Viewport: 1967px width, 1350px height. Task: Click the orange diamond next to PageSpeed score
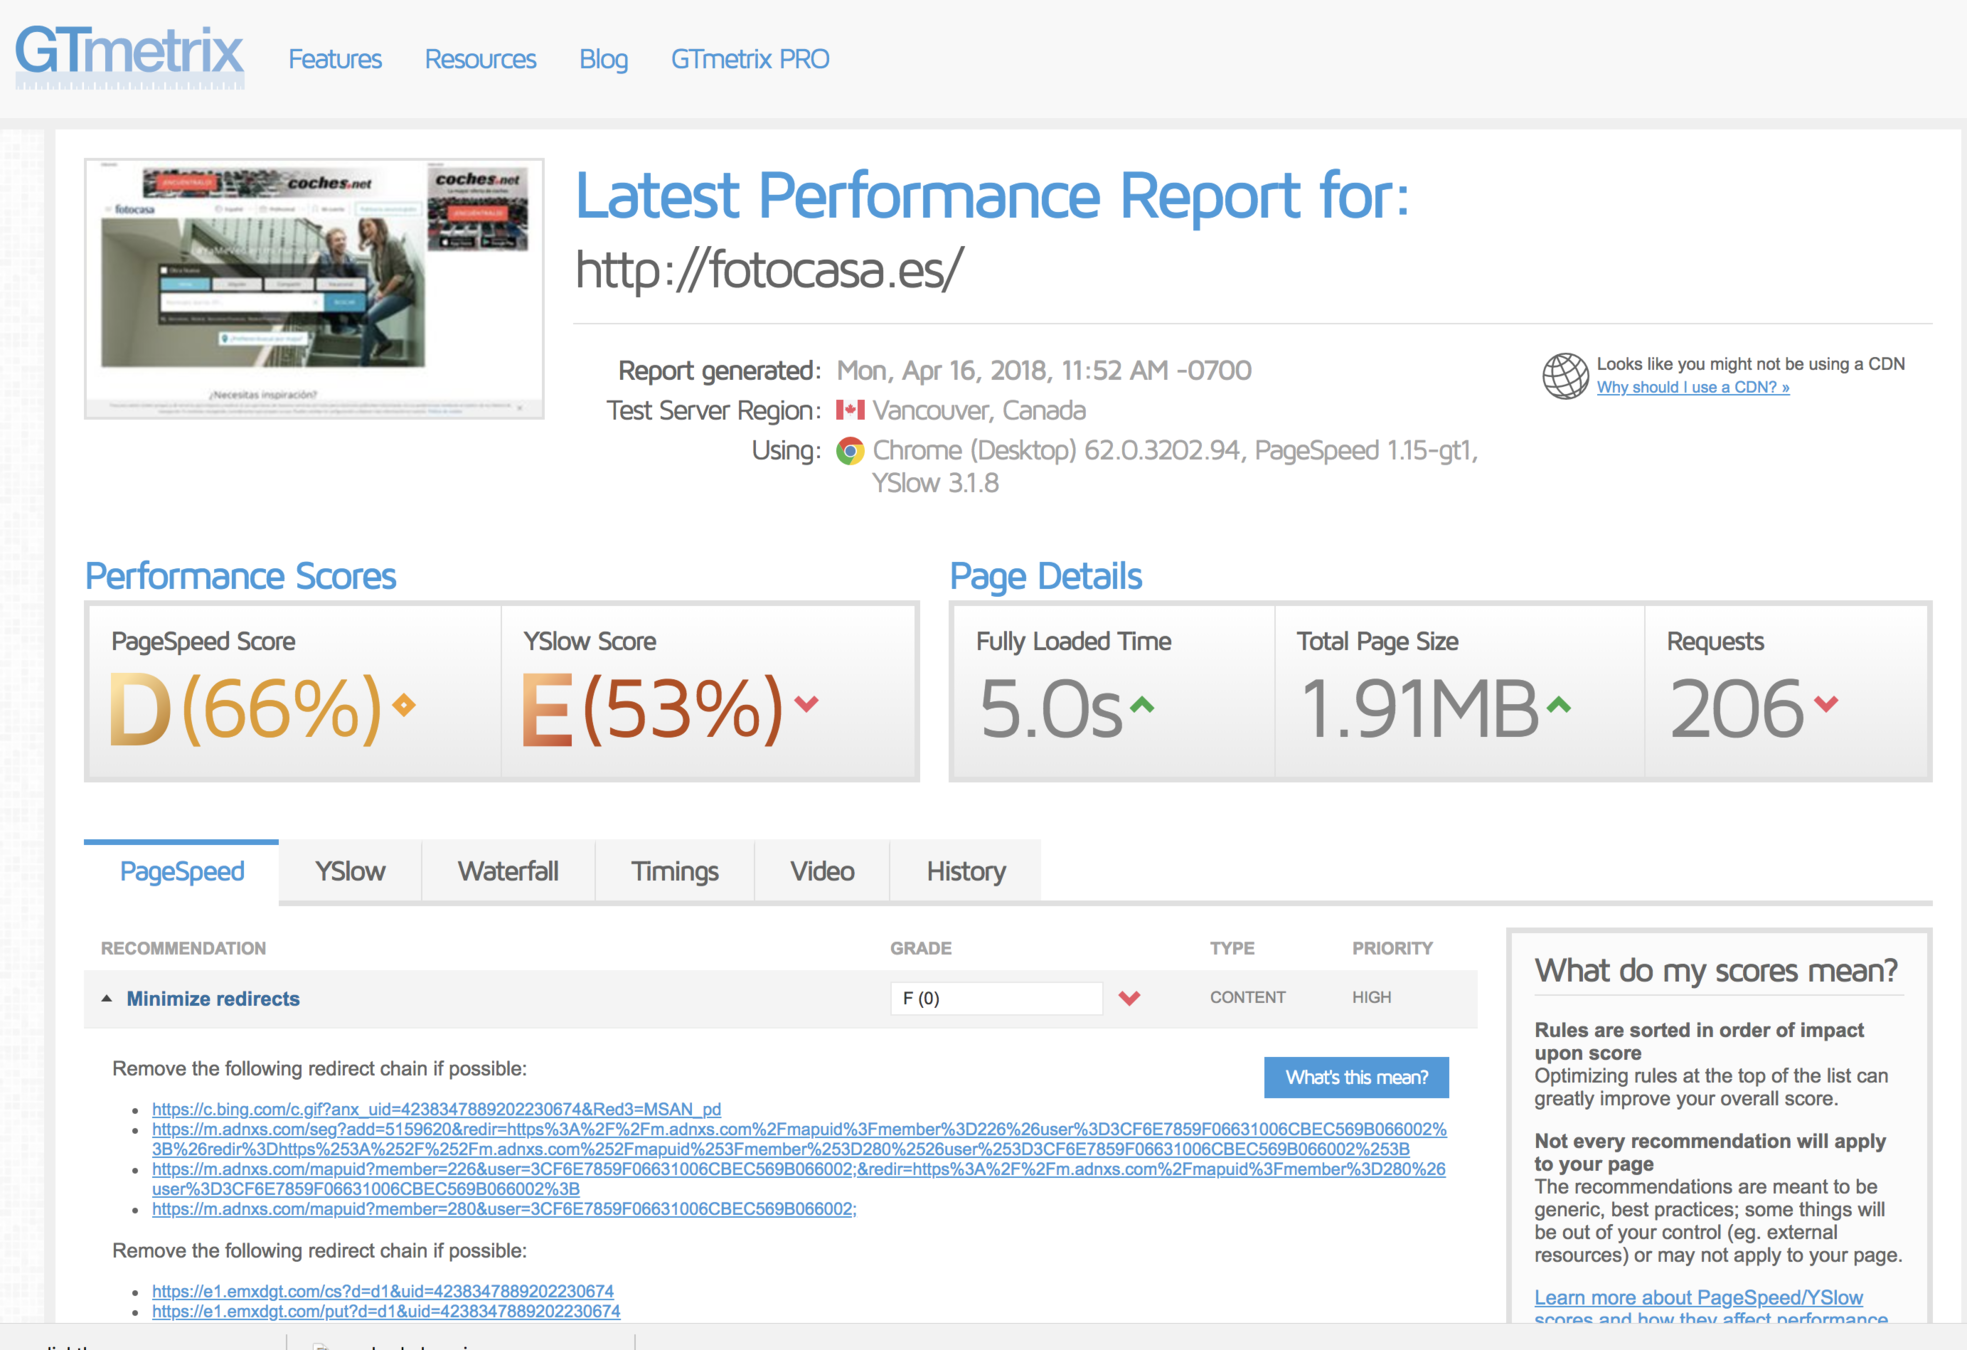[x=404, y=705]
